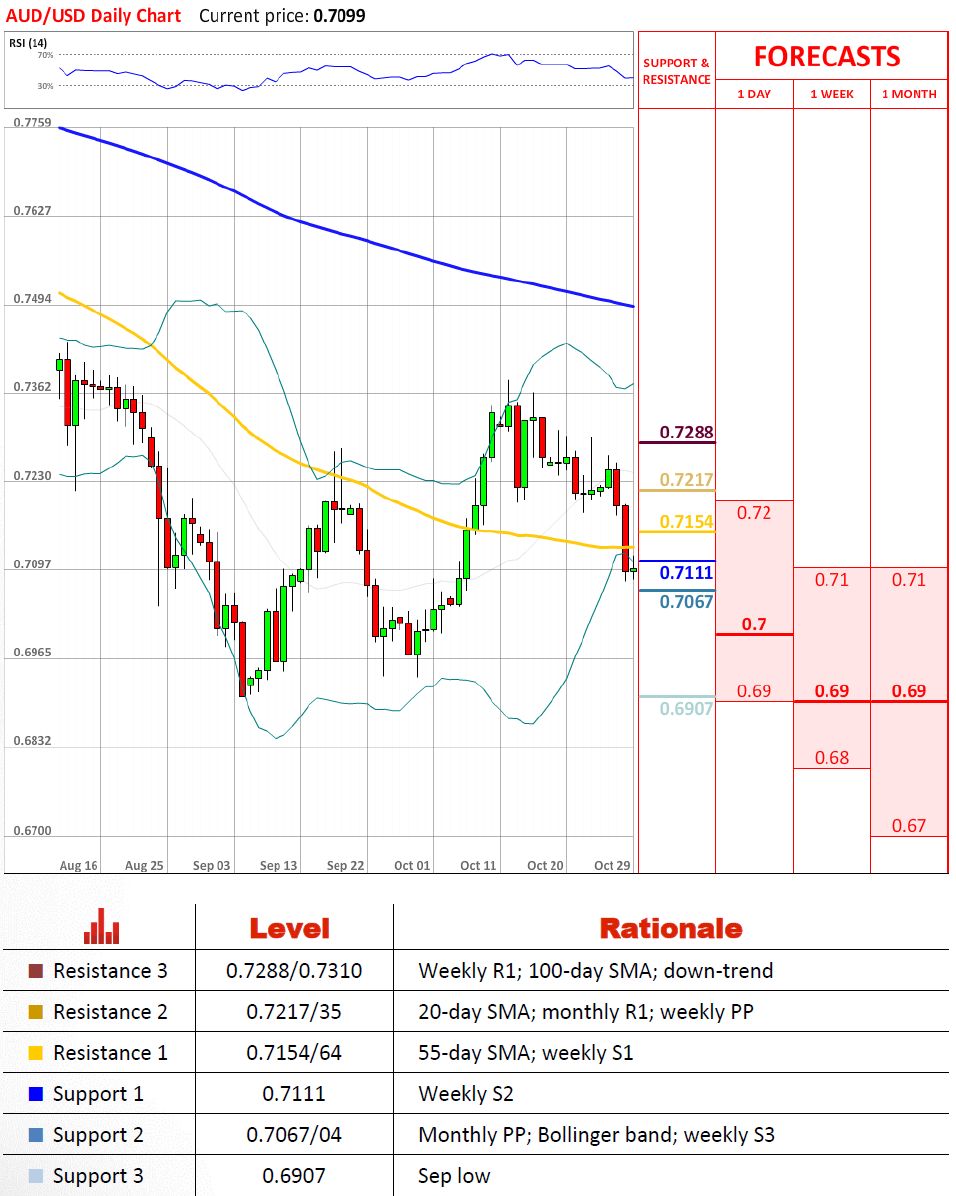Image resolution: width=956 pixels, height=1196 pixels.
Task: Click the bold 0.7 1 DAY forecast value
Action: pyautogui.click(x=754, y=624)
